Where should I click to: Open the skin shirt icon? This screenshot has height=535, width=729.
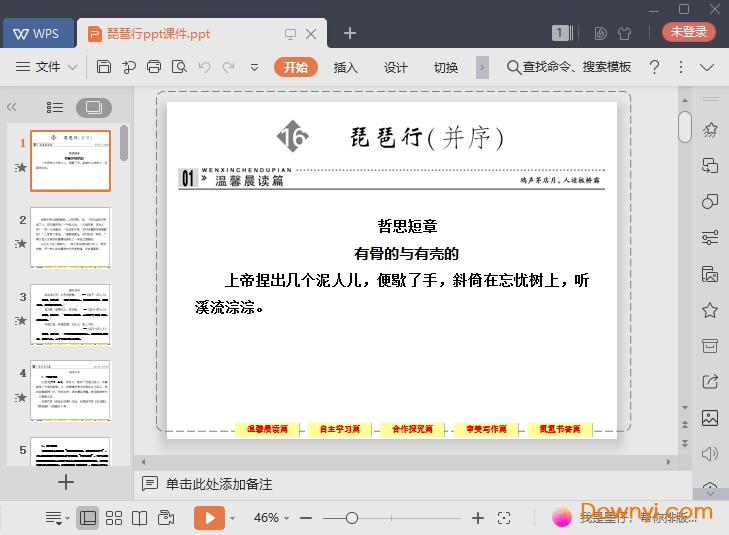(624, 33)
